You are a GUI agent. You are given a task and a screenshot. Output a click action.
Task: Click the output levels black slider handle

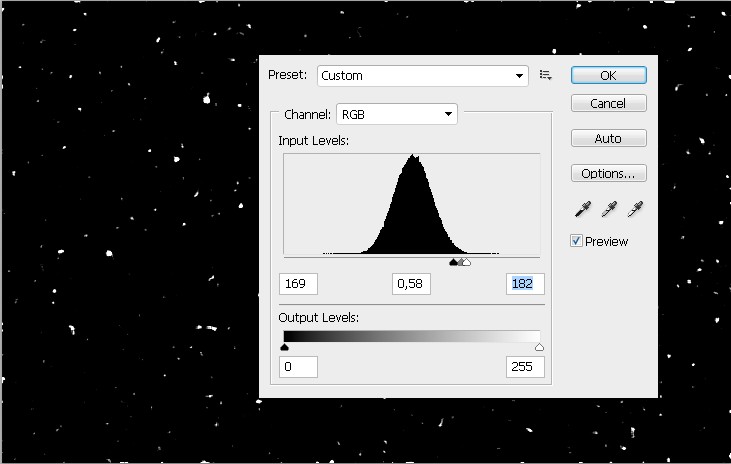[x=285, y=347]
